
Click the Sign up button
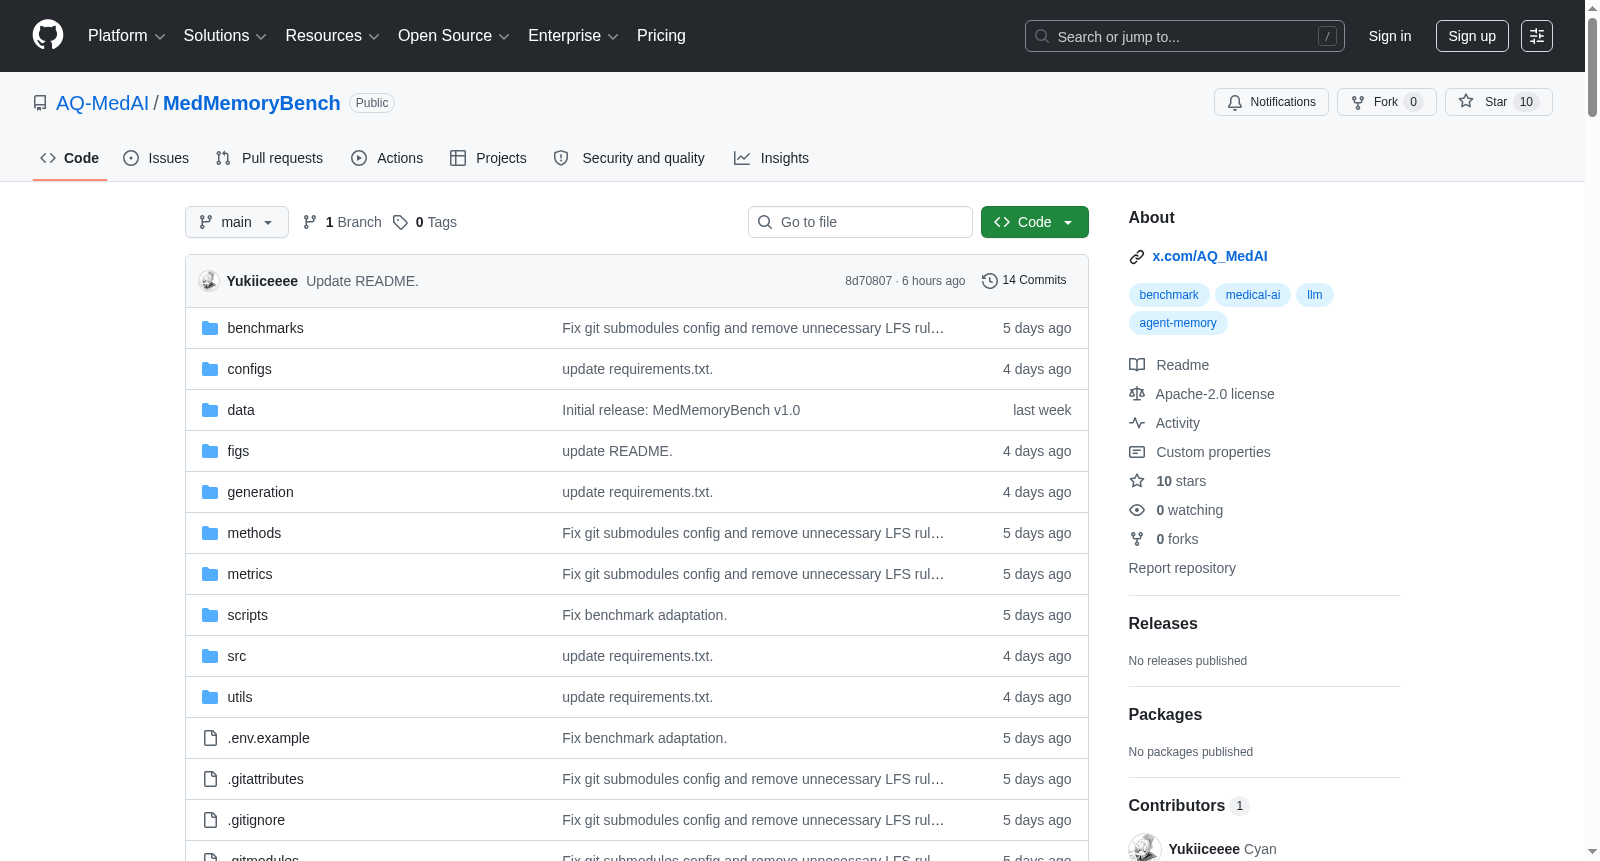pyautogui.click(x=1472, y=36)
